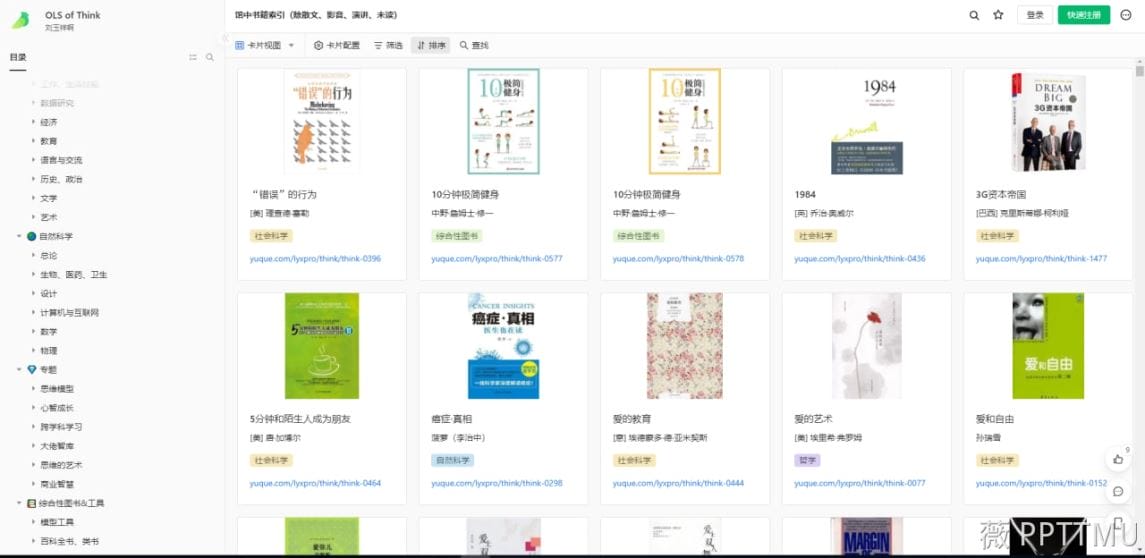Open 生物、医药、卫生 in the directory
1145x558 pixels.
[x=74, y=275]
